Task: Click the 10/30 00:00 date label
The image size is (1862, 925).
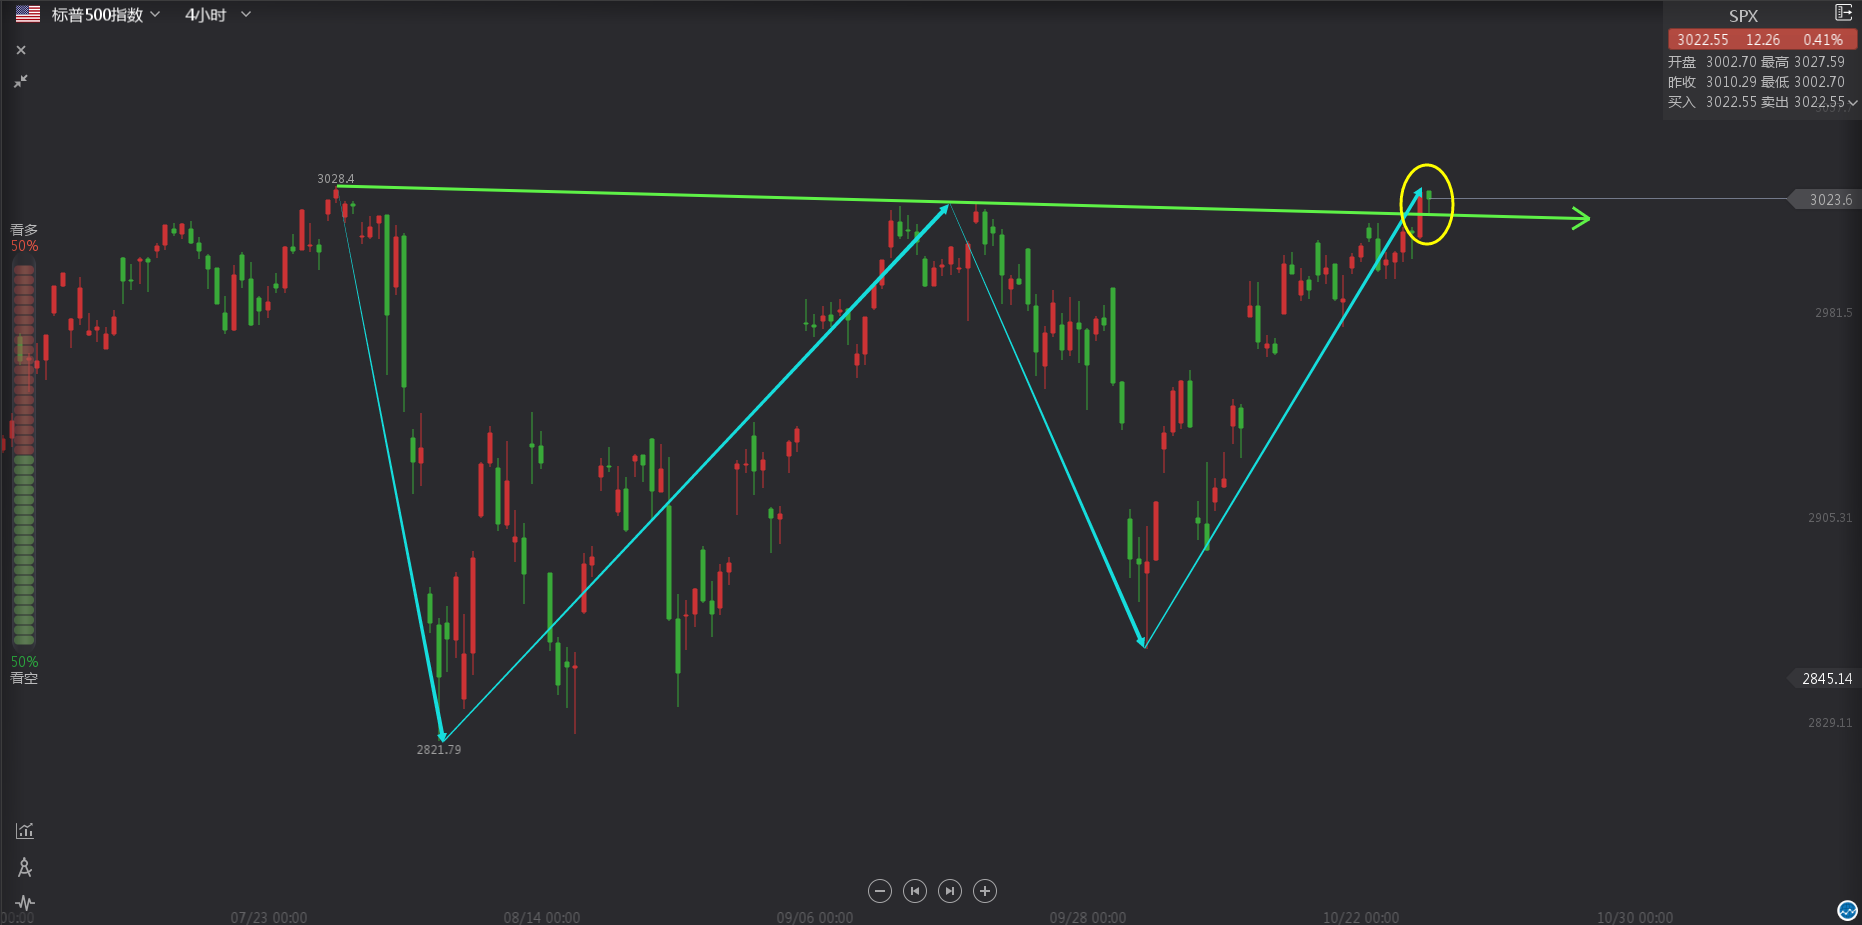Action: point(1635,917)
